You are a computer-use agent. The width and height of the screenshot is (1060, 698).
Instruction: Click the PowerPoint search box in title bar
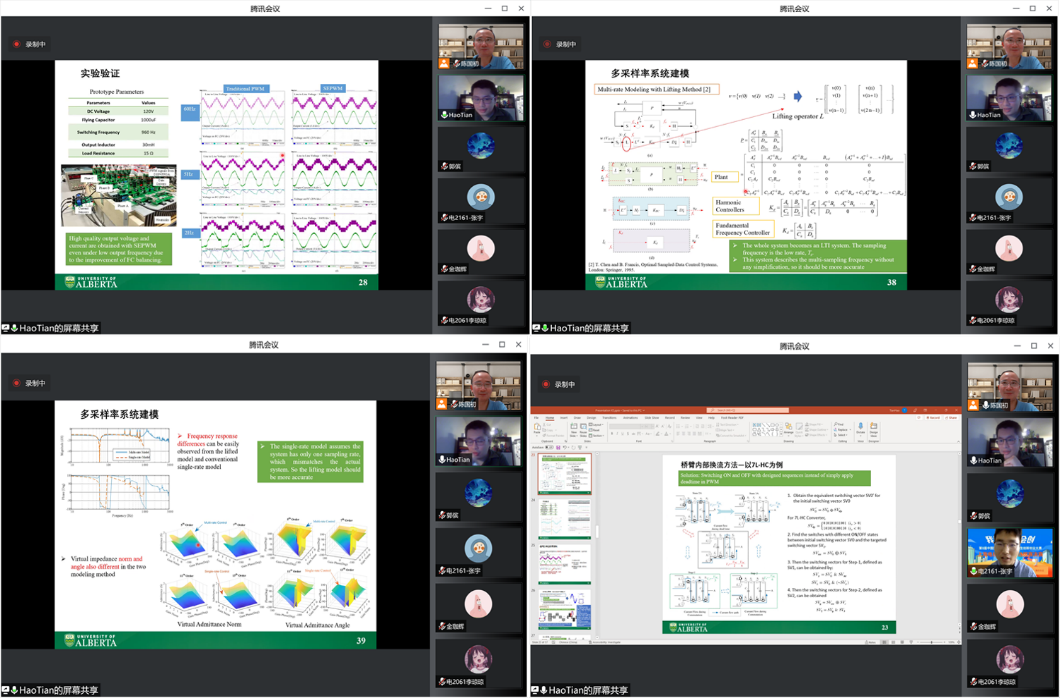pyautogui.click(x=745, y=410)
